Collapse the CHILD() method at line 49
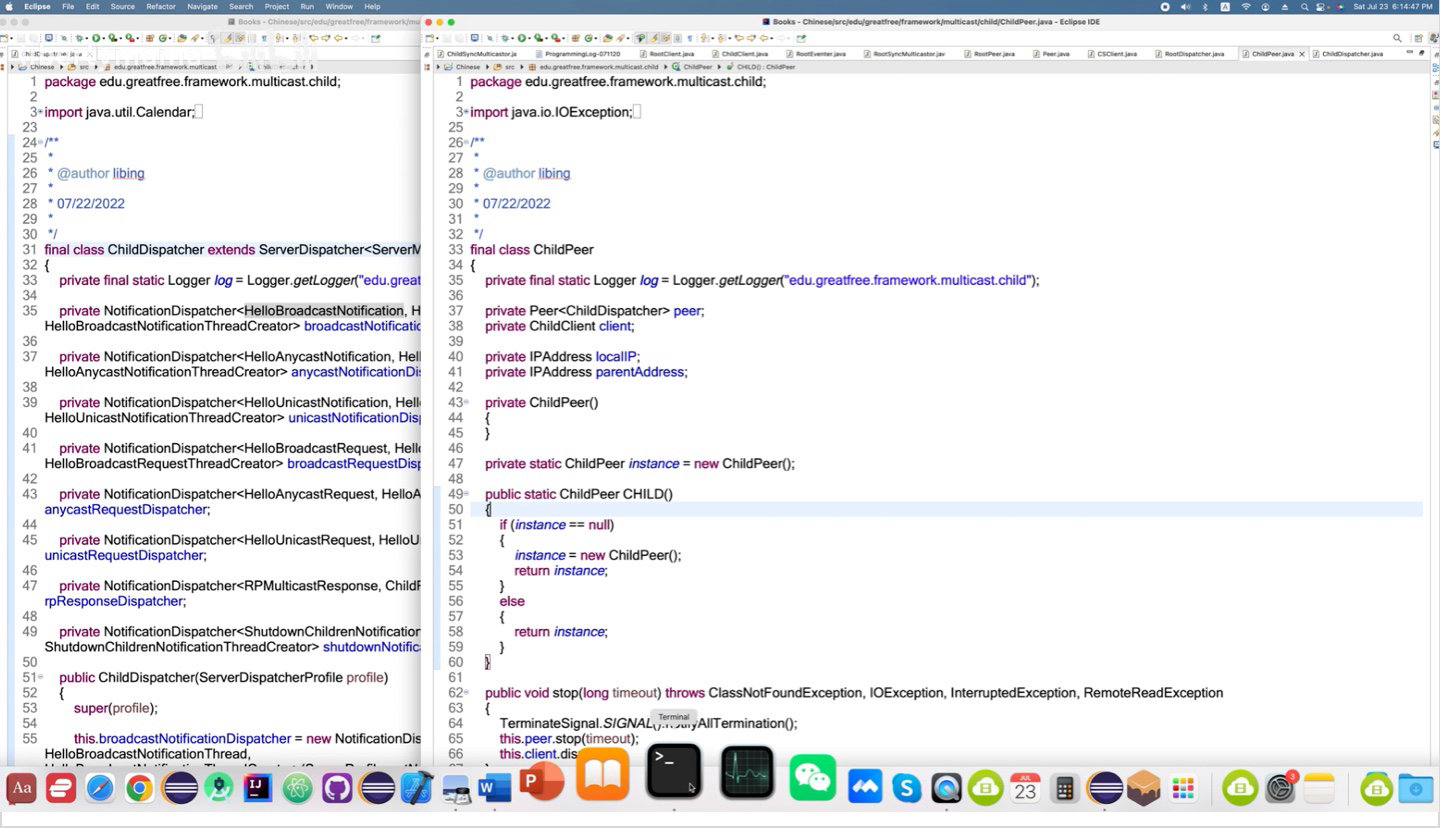1440x828 pixels. (466, 494)
